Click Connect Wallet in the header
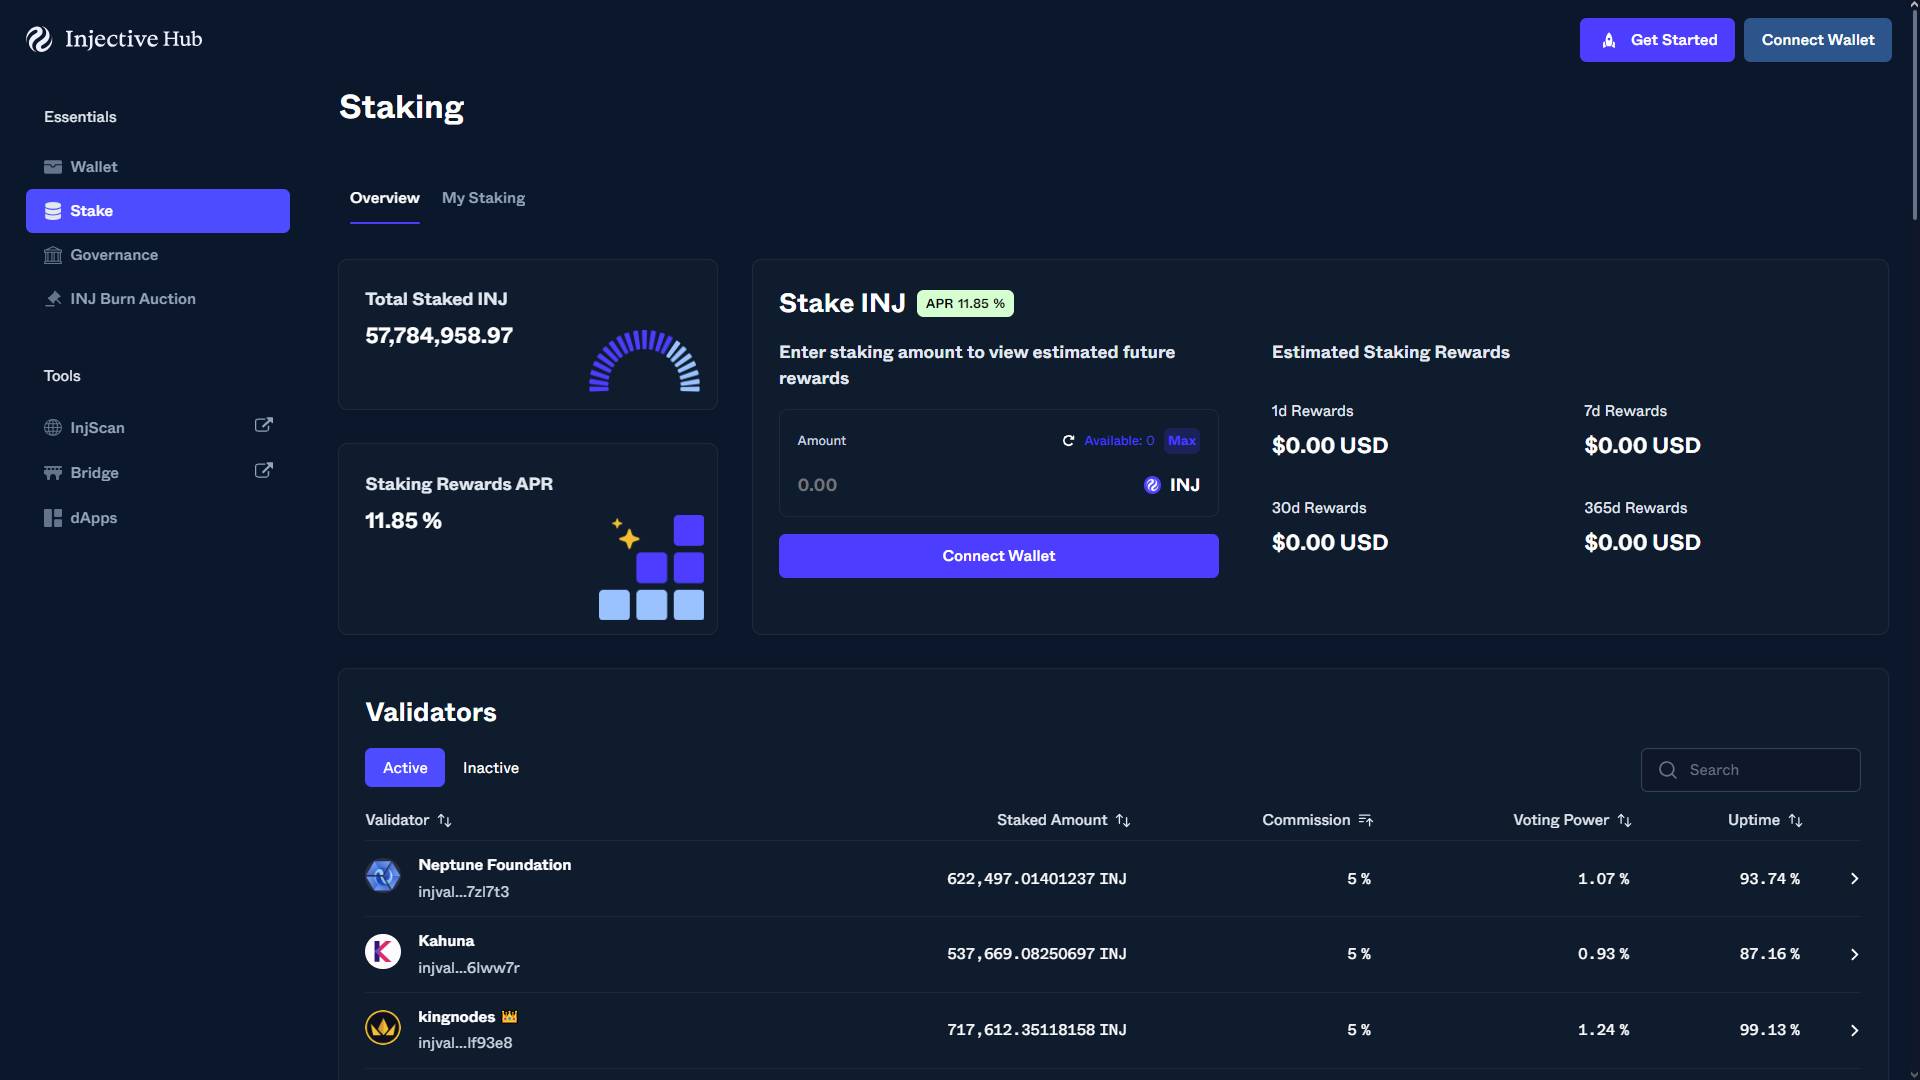 coord(1818,40)
